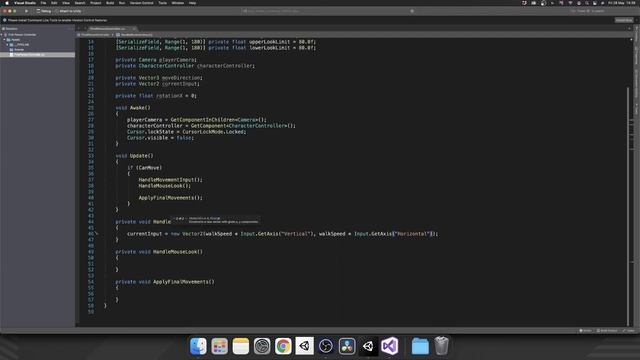Viewport: 640px width, 360px height.
Task: Navigate forward with the right arrow beside tabs
Action: pos(84,29)
